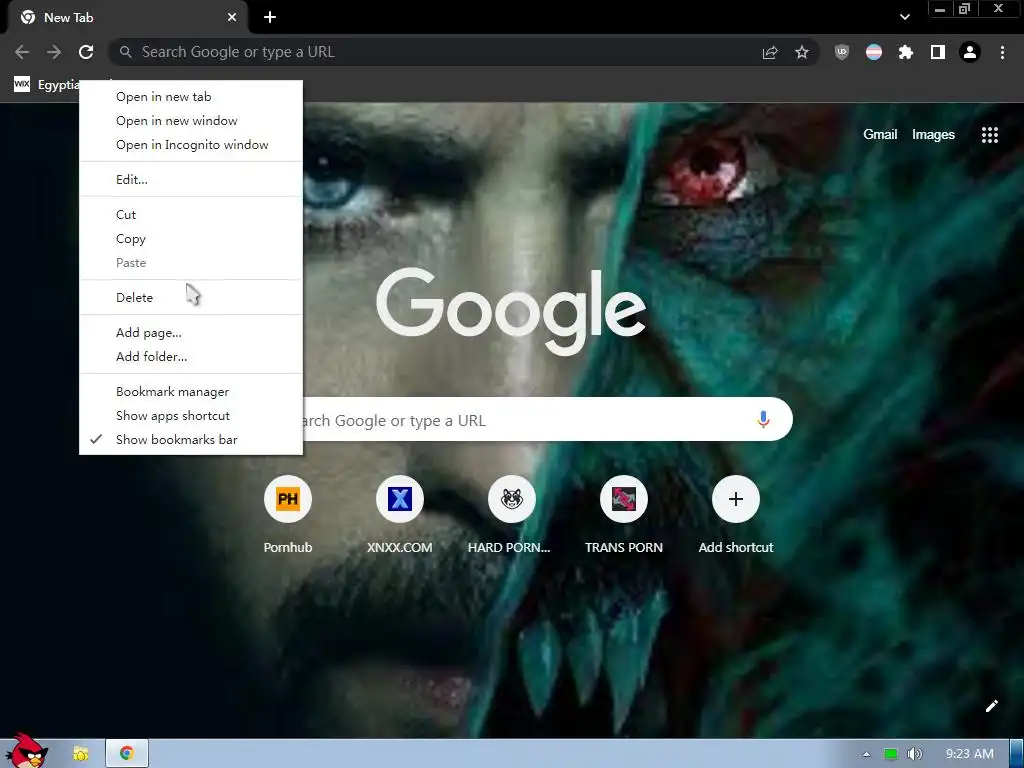Screen dimensions: 1024x768
Task: Open the TRANS PORN shortcut tile
Action: click(x=624, y=516)
